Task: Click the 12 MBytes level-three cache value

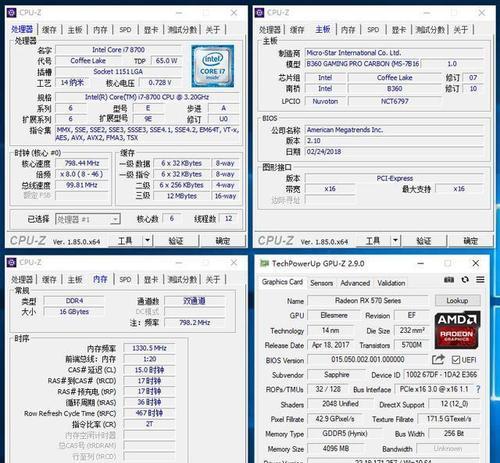Action: tap(182, 196)
